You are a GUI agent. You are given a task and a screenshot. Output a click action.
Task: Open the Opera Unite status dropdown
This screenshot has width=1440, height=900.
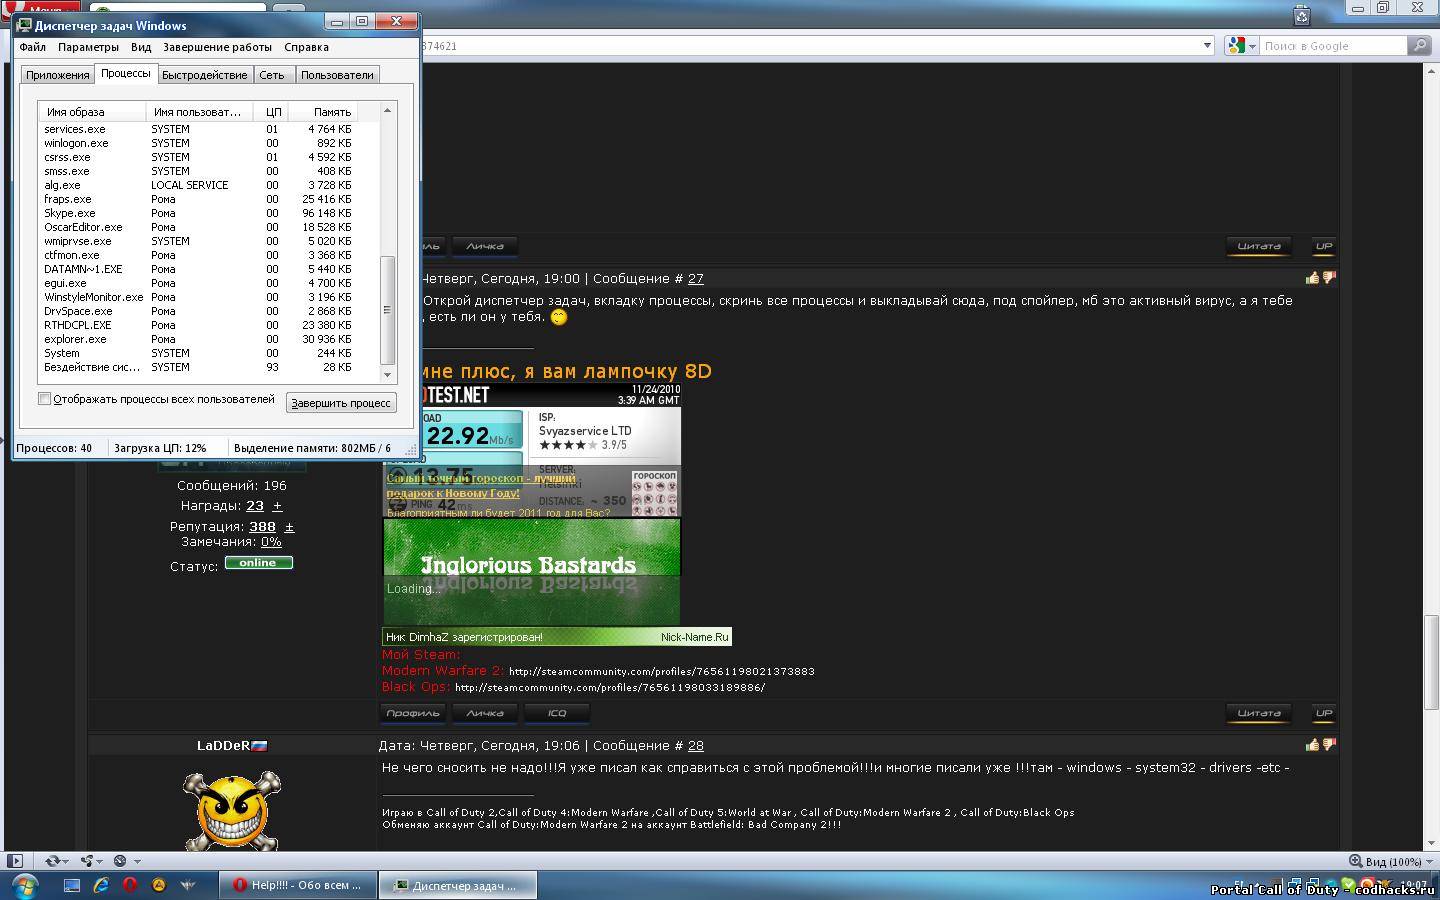pos(92,860)
